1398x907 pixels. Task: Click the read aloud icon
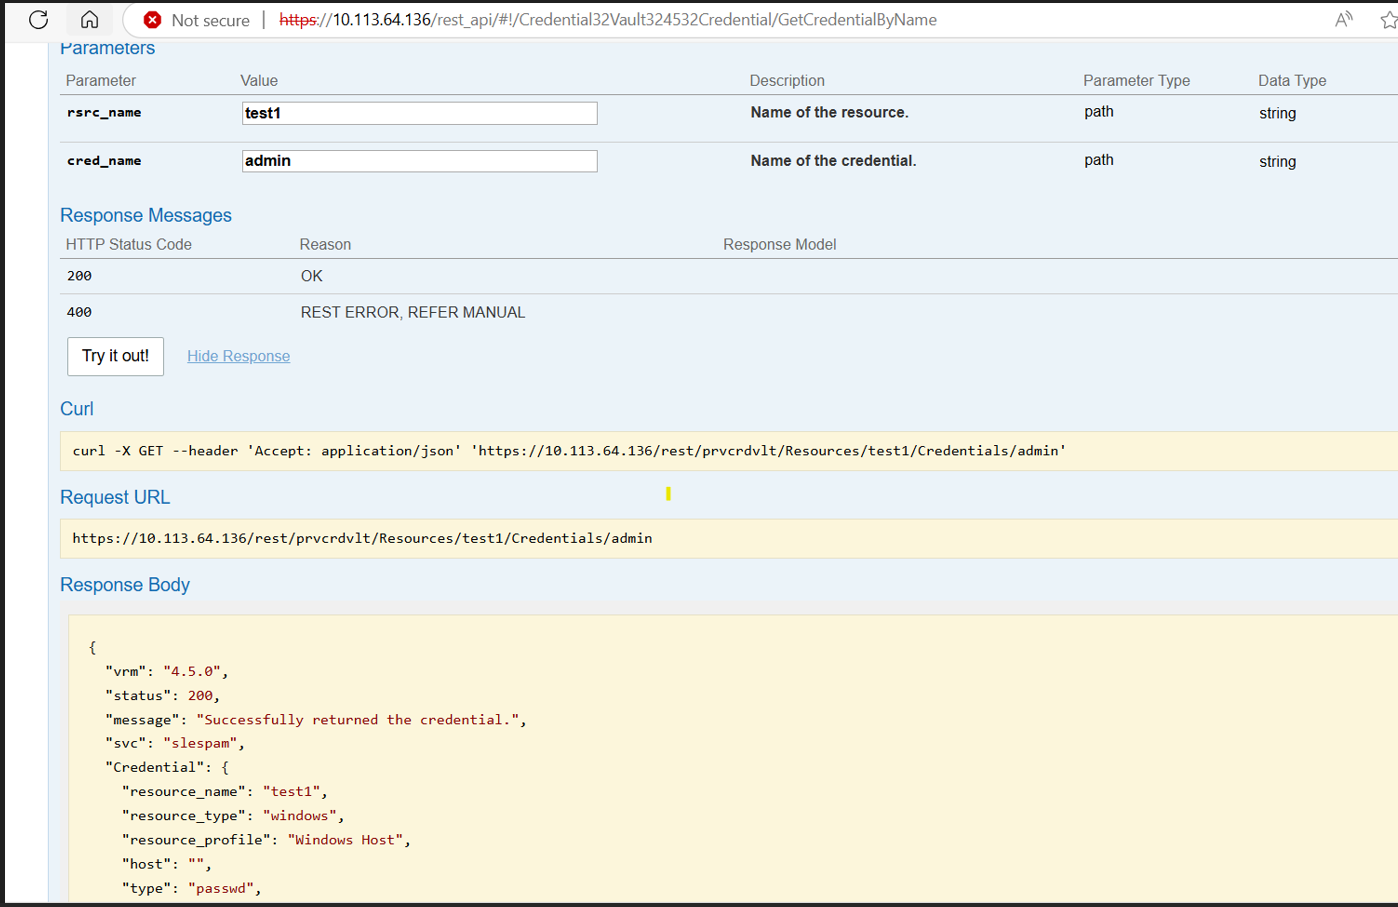(x=1344, y=20)
